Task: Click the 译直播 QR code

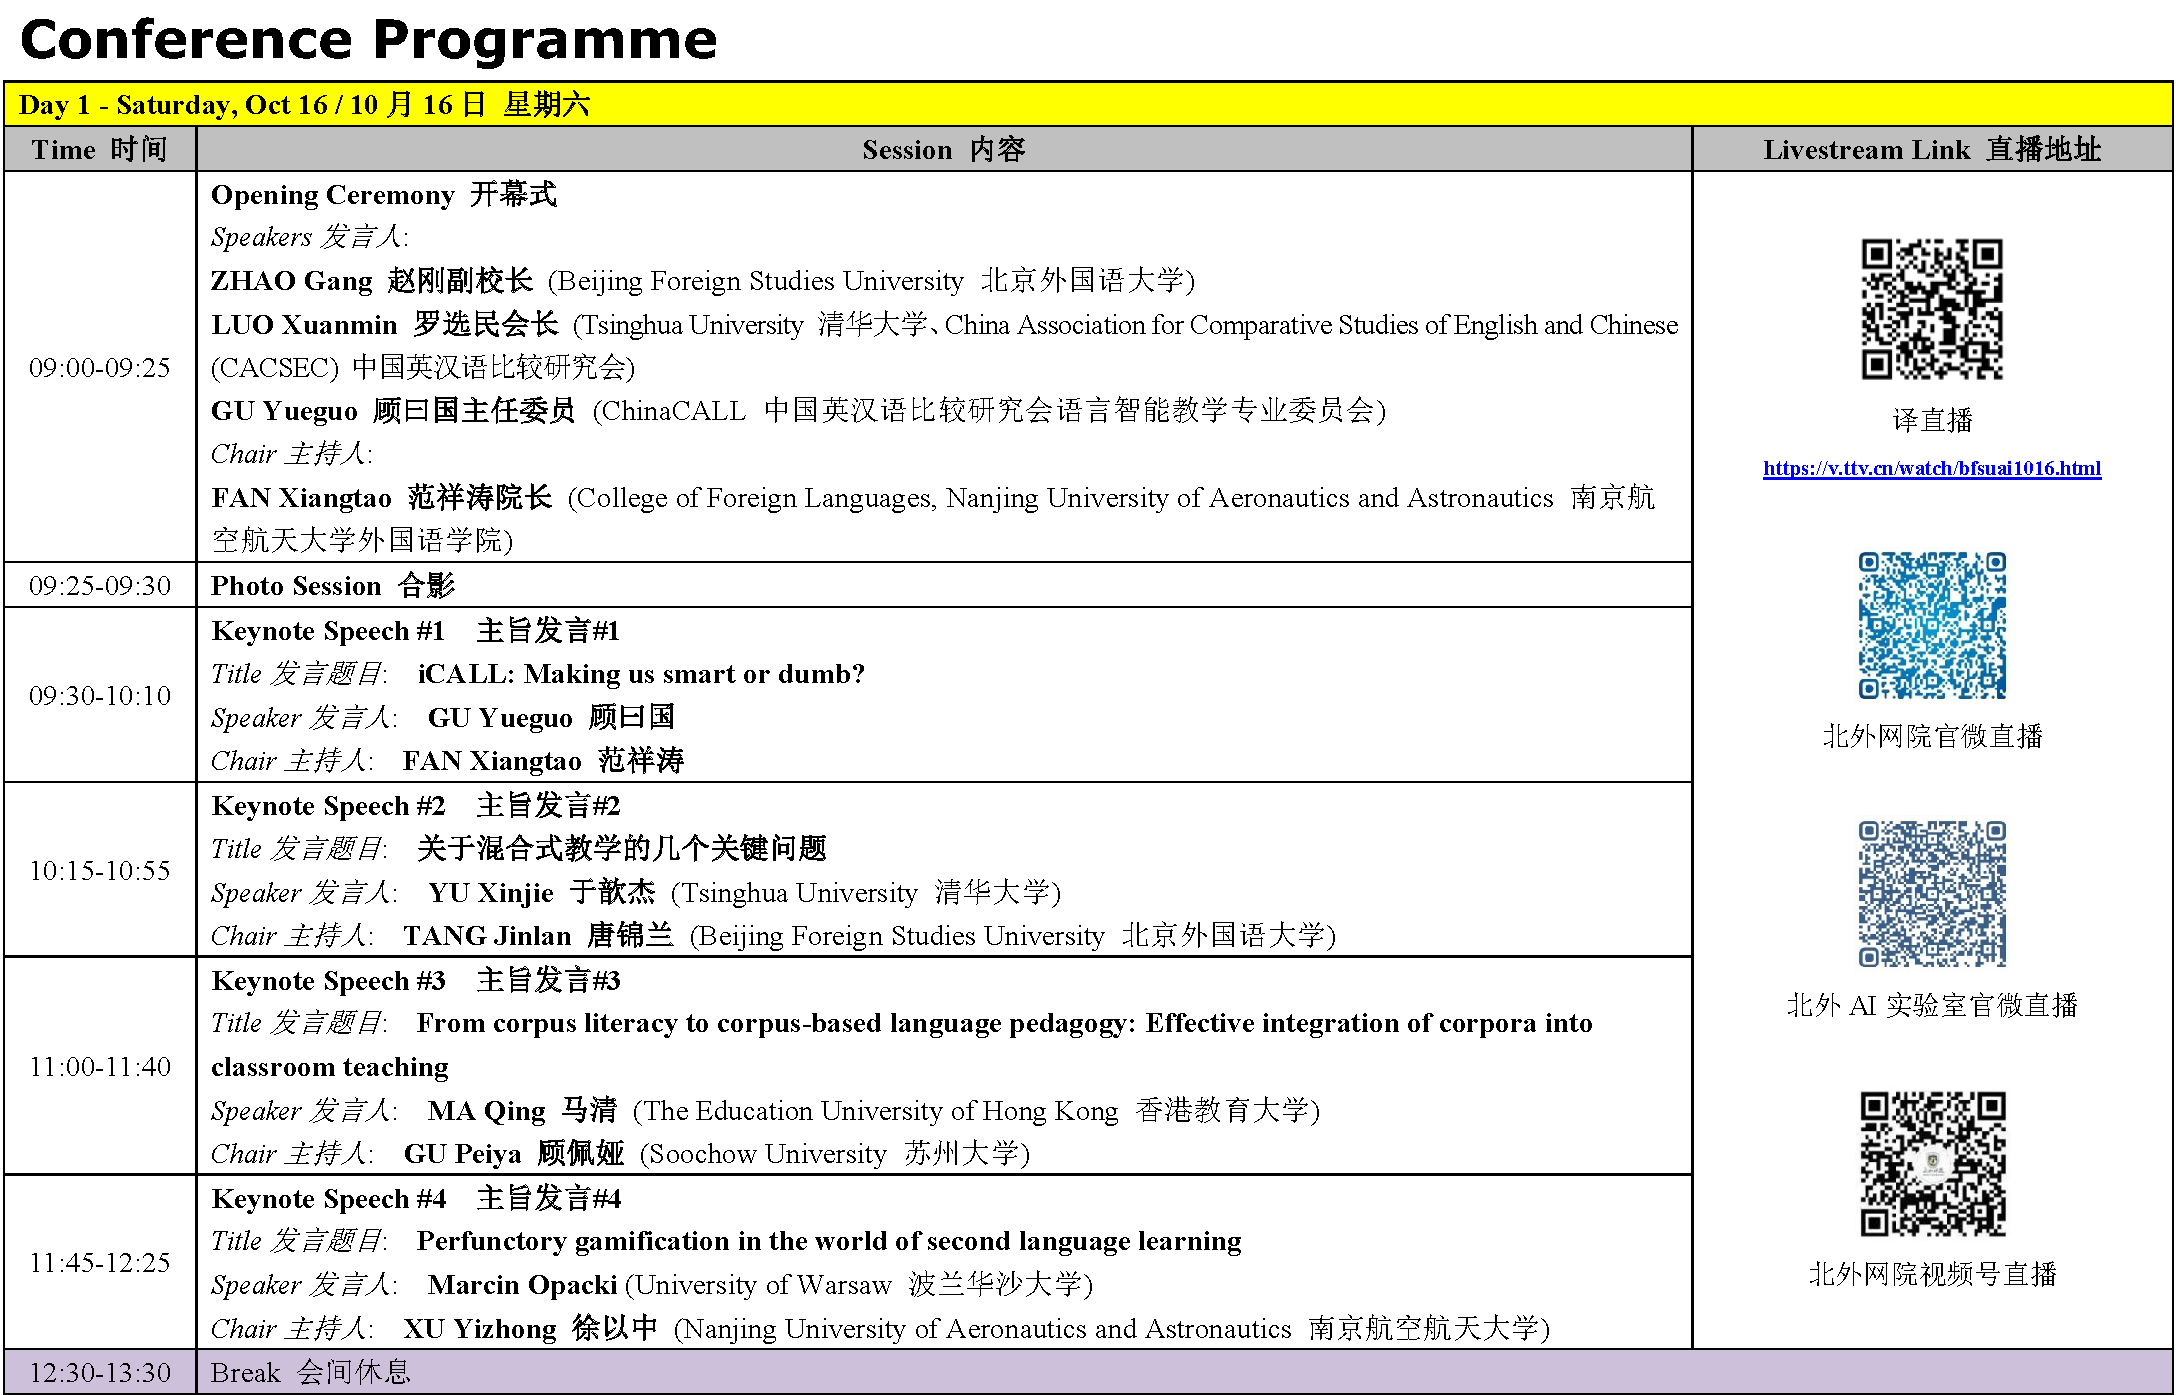Action: point(1931,309)
